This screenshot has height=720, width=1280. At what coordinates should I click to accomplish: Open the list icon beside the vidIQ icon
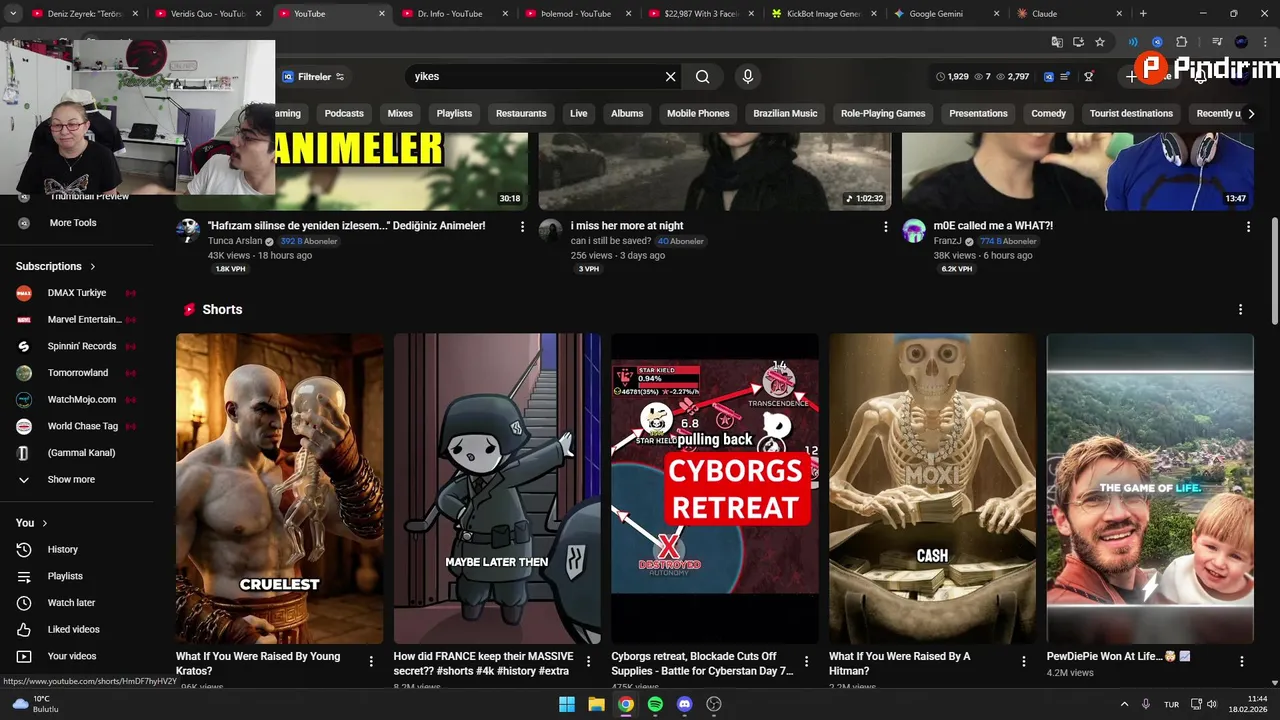[x=1066, y=76]
